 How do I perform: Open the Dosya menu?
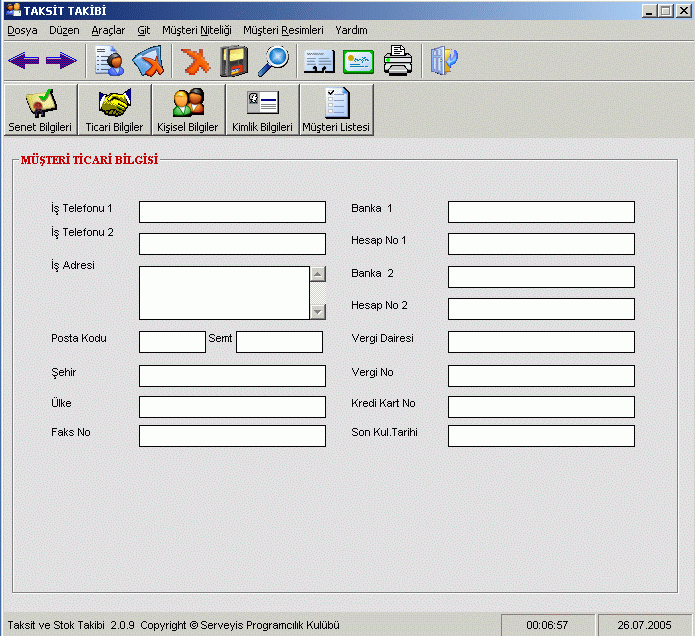22,30
